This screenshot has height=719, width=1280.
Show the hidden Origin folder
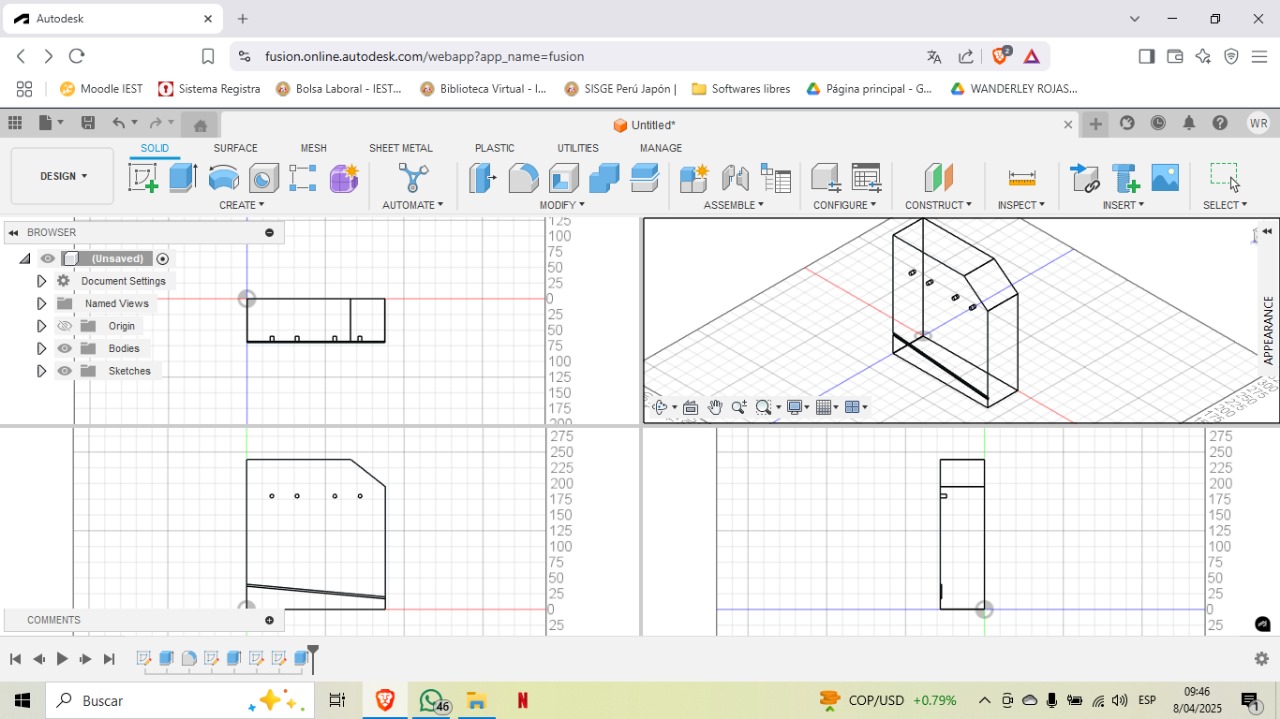click(65, 326)
